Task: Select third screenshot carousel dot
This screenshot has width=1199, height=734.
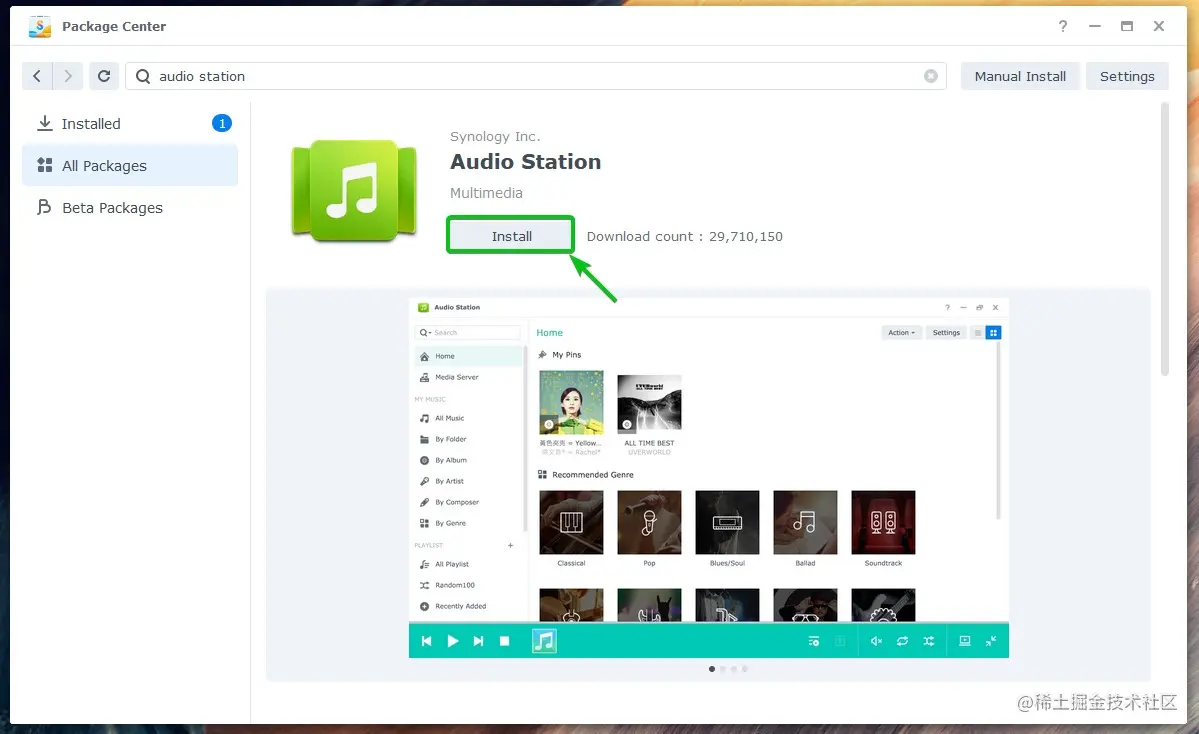Action: (x=733, y=669)
